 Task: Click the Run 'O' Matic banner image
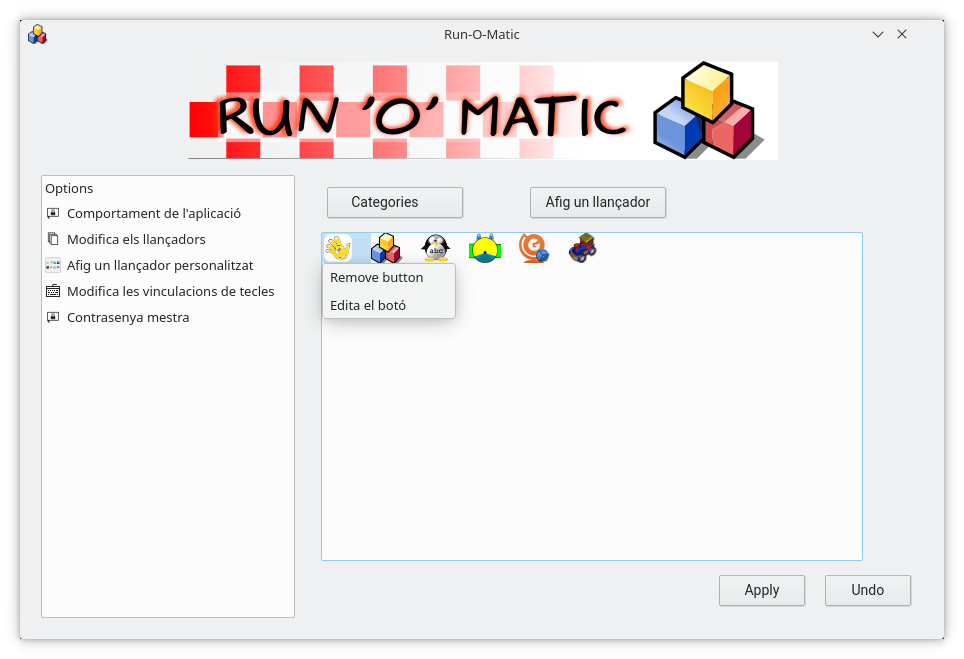click(483, 111)
